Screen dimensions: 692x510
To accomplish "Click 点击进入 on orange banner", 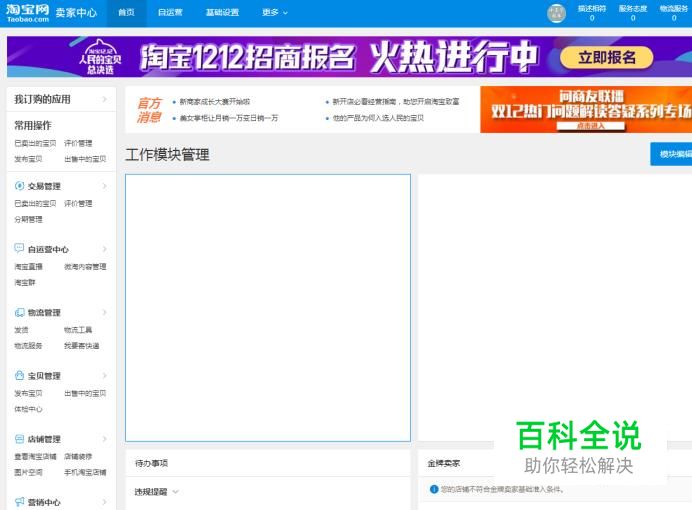I will click(x=590, y=126).
